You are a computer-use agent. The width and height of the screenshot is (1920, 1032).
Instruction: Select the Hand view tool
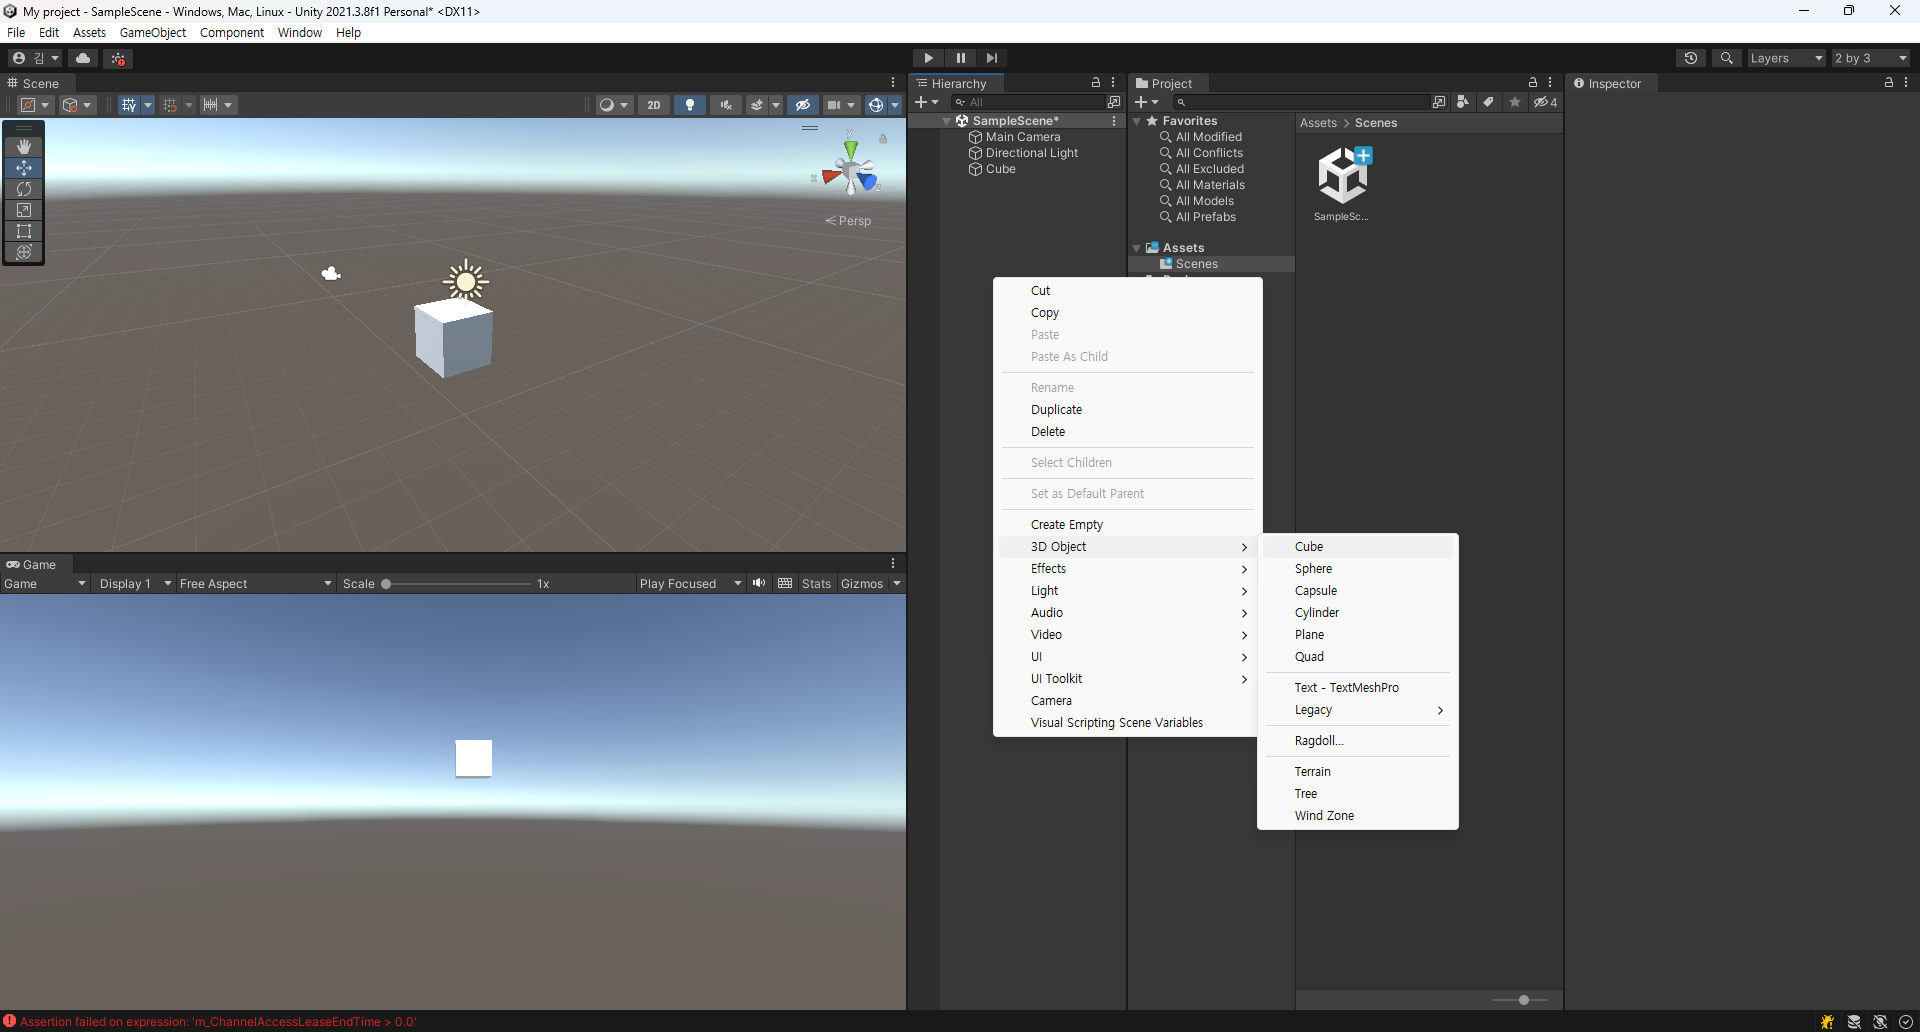(x=24, y=147)
